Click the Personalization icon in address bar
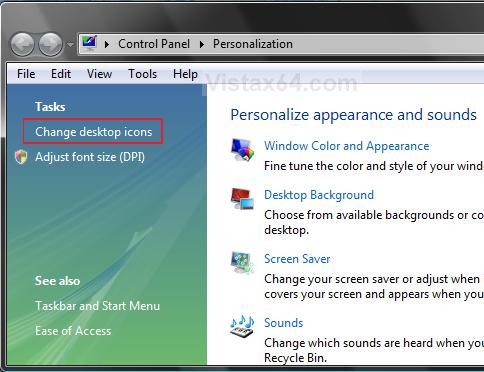The height and width of the screenshot is (372, 484). [x=89, y=43]
